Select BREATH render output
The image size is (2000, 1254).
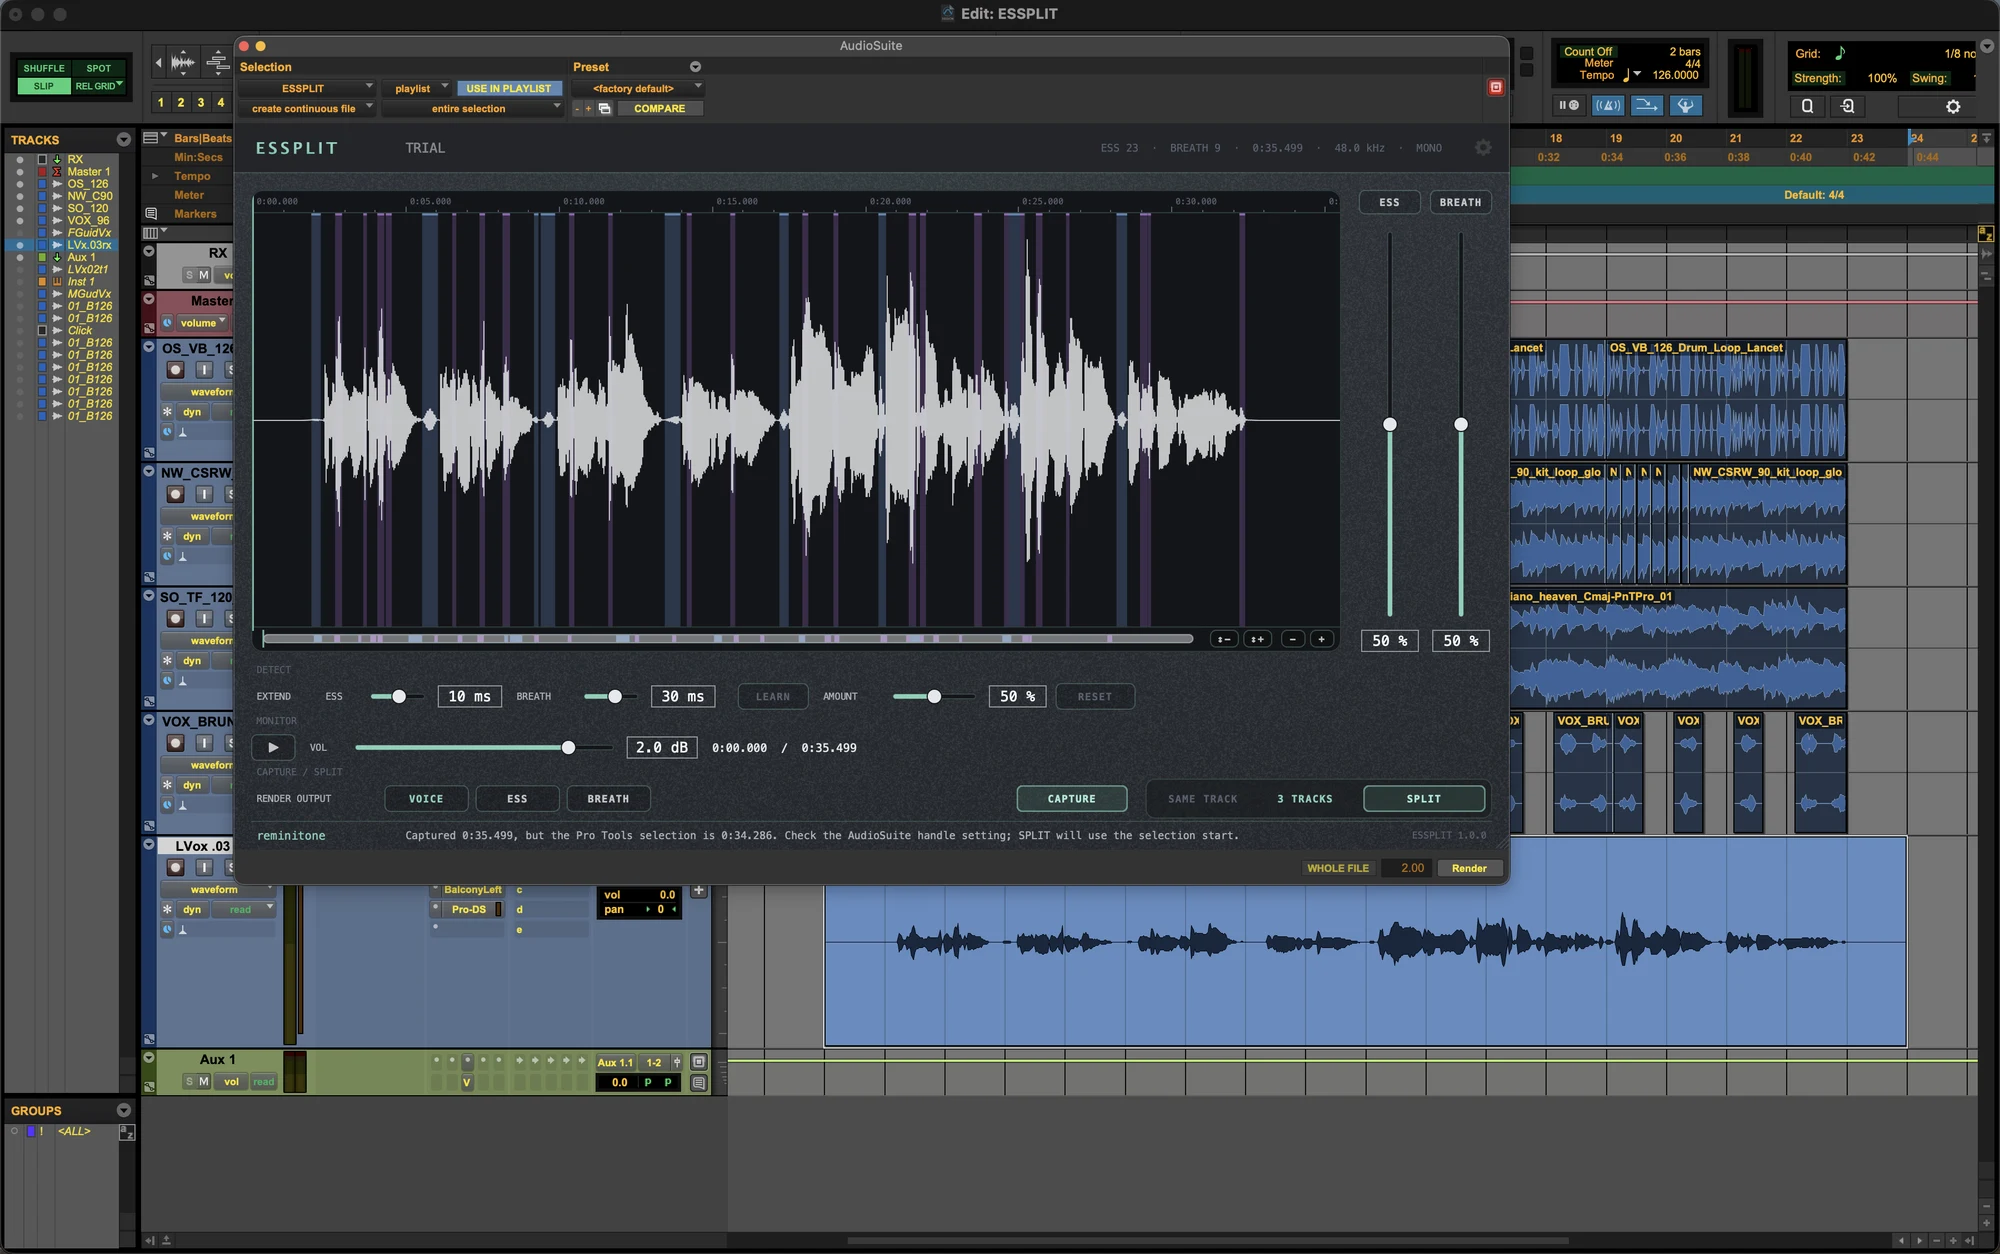pyautogui.click(x=608, y=799)
